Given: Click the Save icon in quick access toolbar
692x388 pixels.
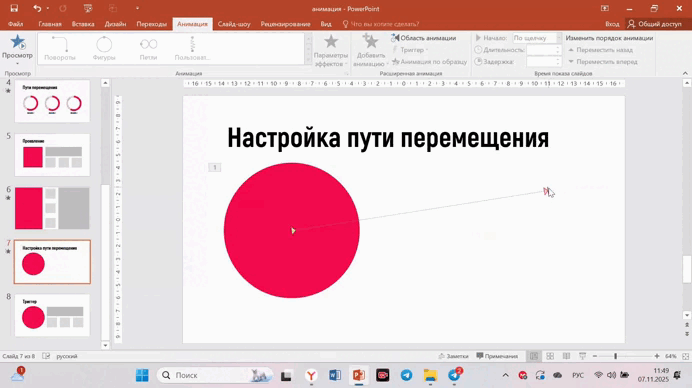Looking at the screenshot, I should 14,8.
